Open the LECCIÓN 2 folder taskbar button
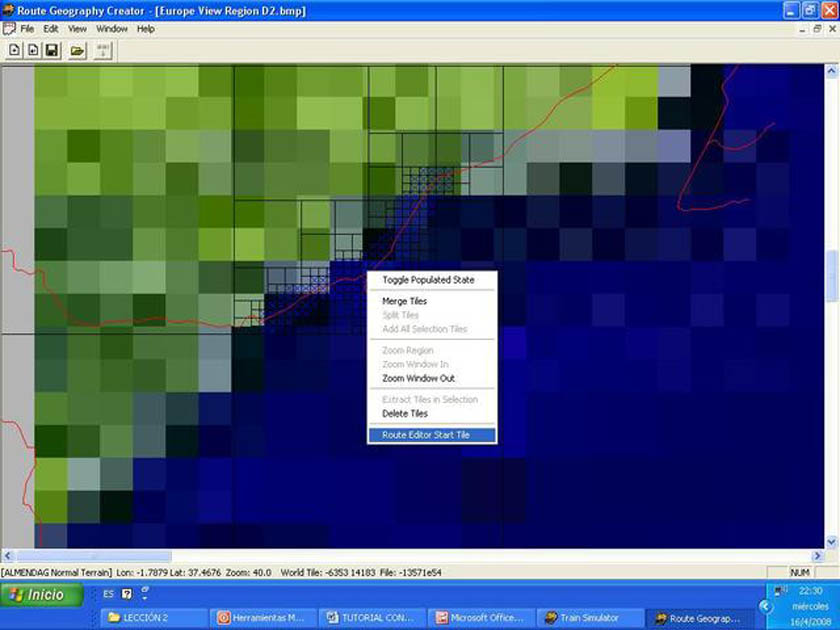This screenshot has width=840, height=630. [156, 618]
